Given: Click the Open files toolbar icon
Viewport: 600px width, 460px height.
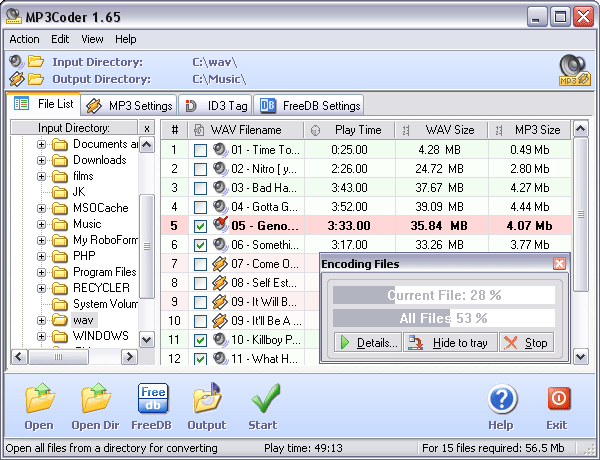Looking at the screenshot, I should tap(39, 400).
